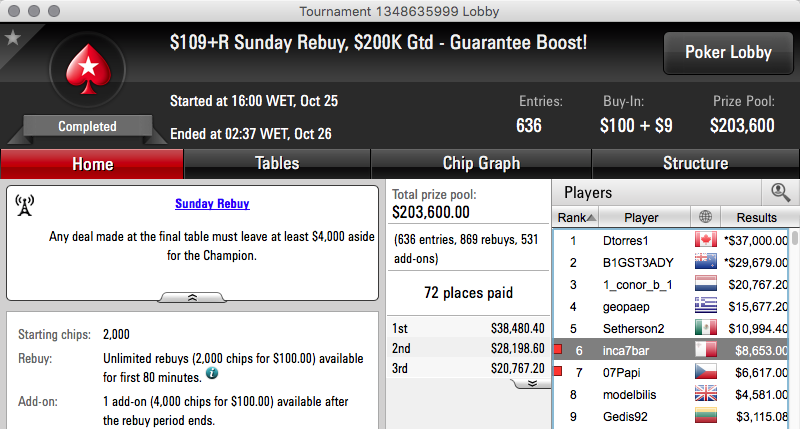Open the Sunday Rebuy link
Viewport: 800px width, 429px height.
pos(212,204)
